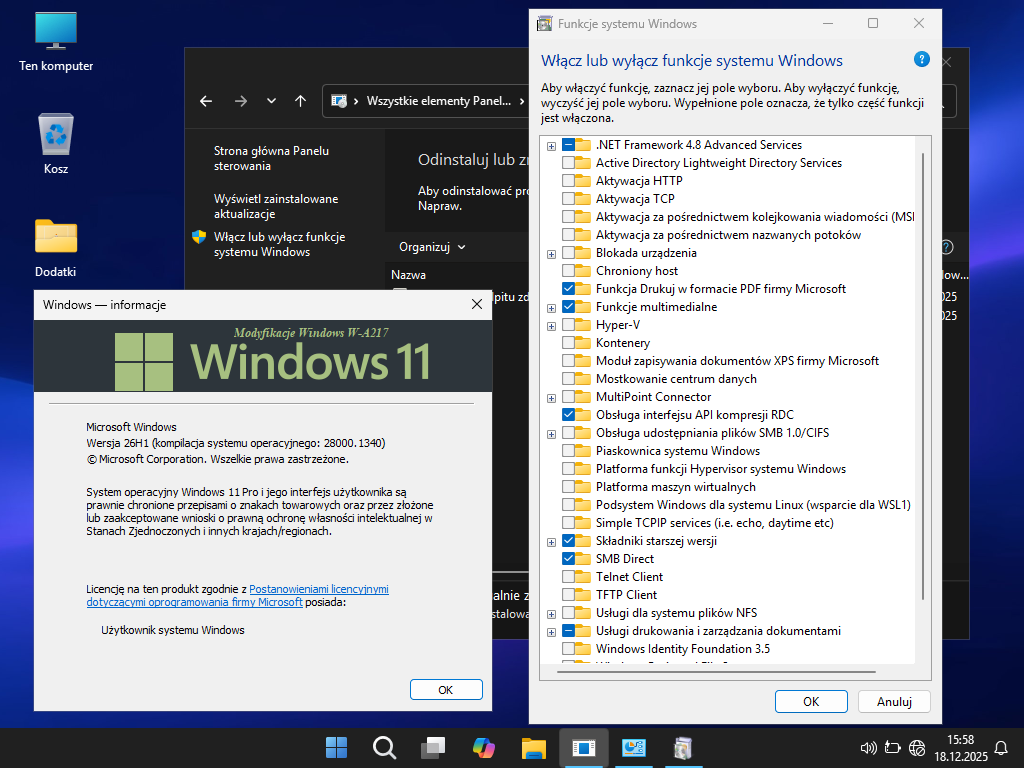The width and height of the screenshot is (1024, 768).
Task: Expand the .NET Framework 4.8 Advanced Services node
Action: (x=551, y=146)
